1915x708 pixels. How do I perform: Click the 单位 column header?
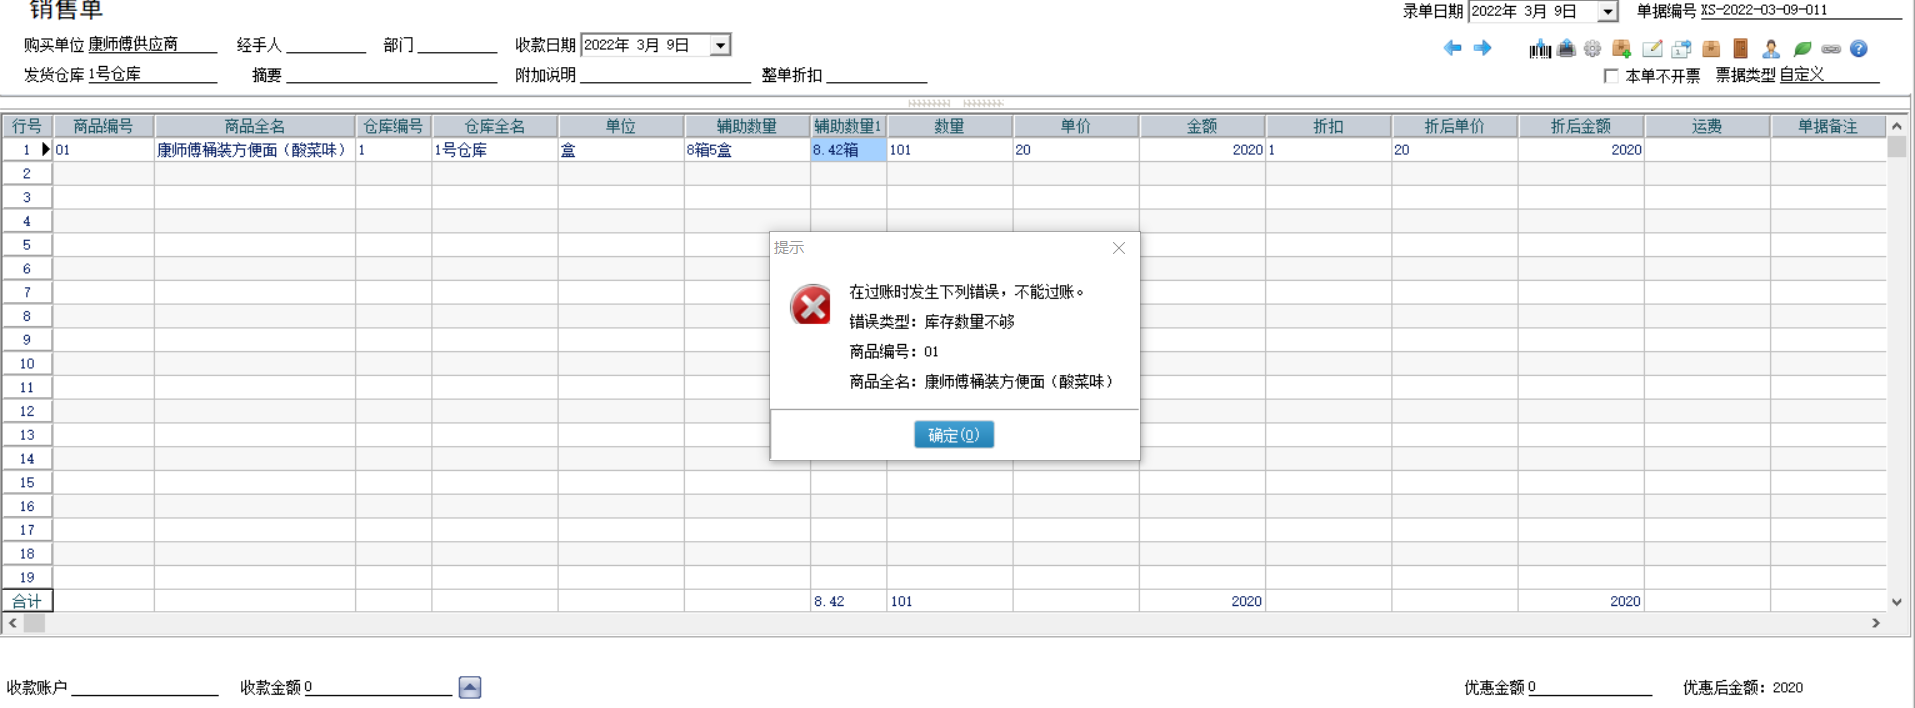(621, 126)
